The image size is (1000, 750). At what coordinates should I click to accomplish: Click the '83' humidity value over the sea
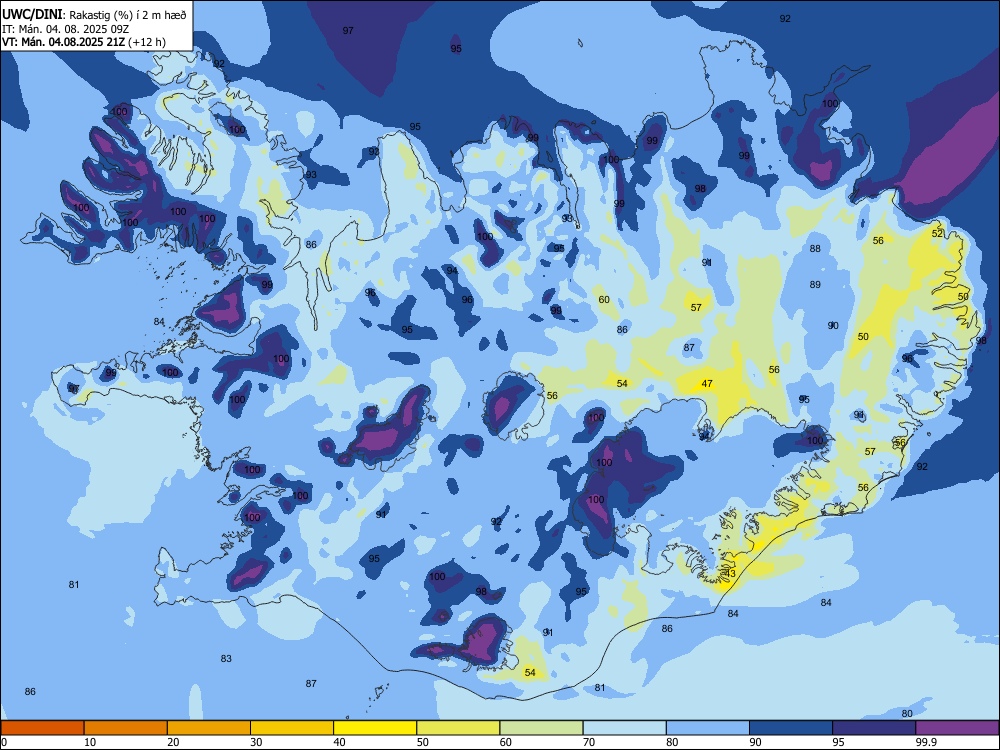[x=226, y=658]
